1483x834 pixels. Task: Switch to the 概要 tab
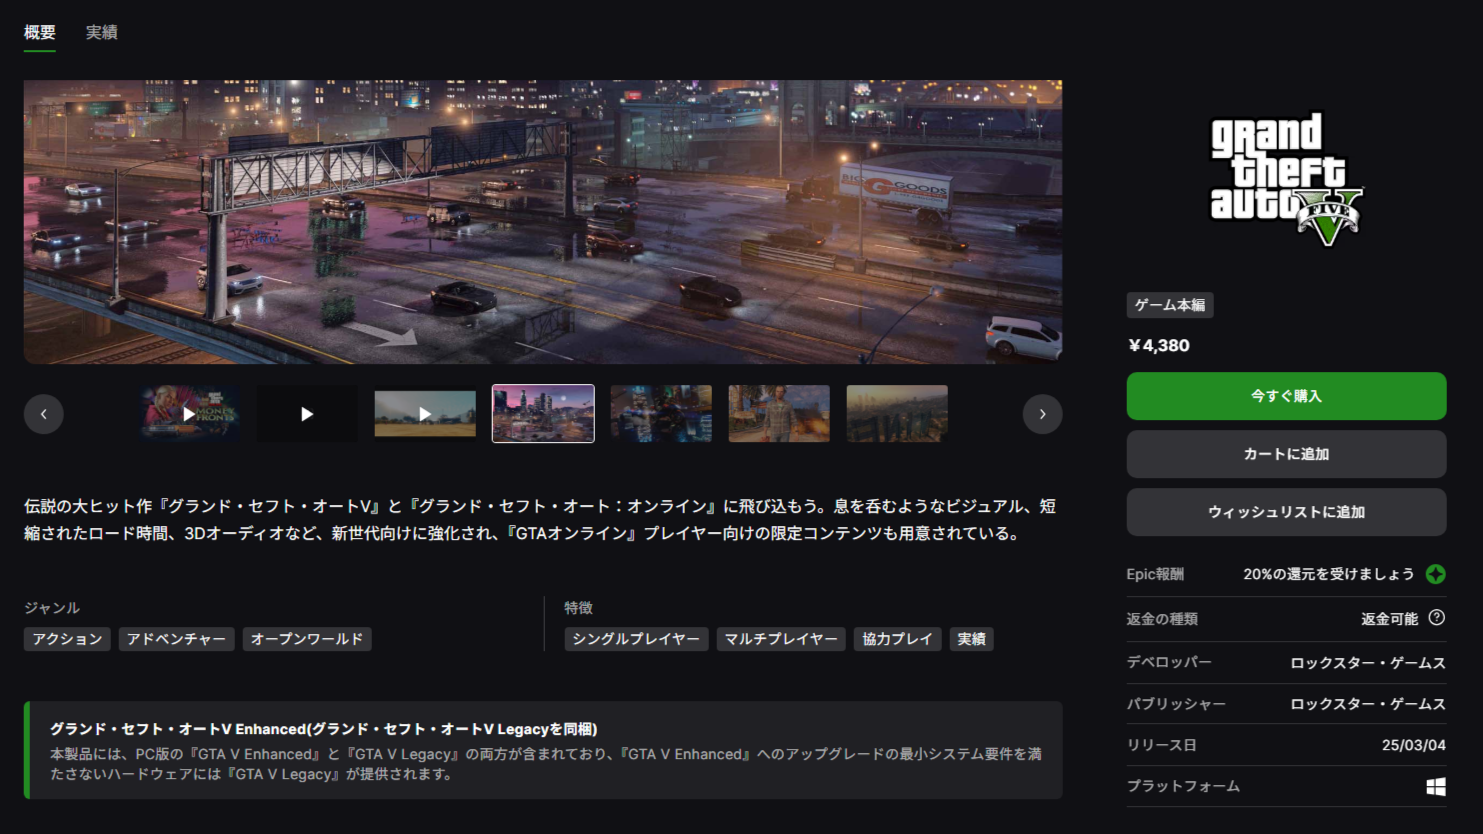pyautogui.click(x=40, y=32)
